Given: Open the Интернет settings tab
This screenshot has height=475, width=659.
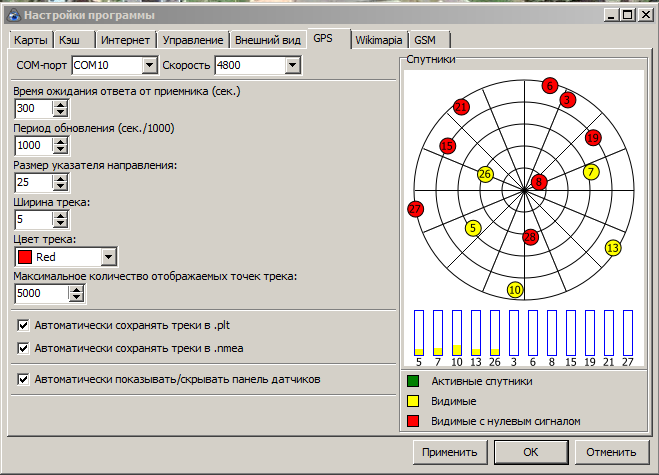Looking at the screenshot, I should click(x=126, y=40).
